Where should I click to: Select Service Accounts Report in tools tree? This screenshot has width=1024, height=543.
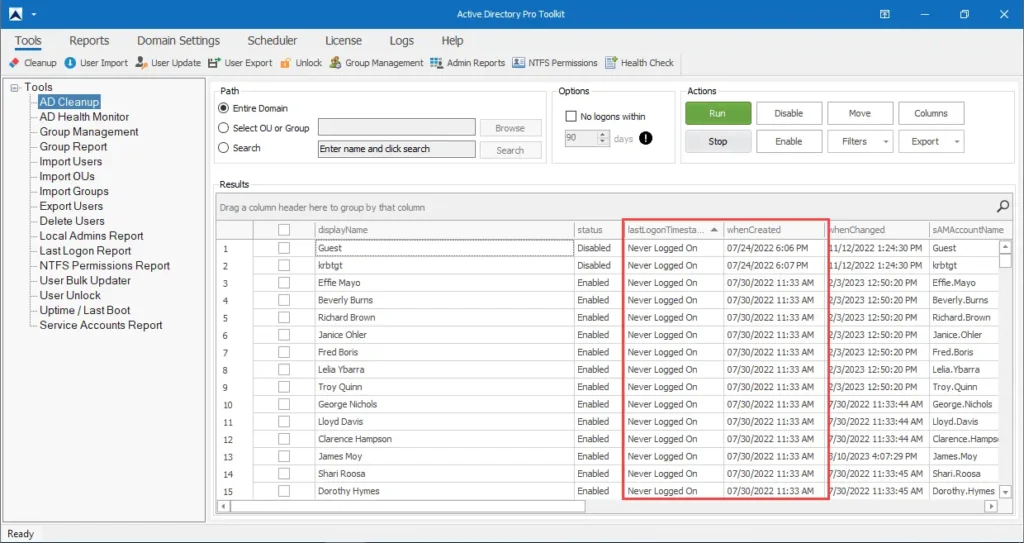pyautogui.click(x=101, y=325)
